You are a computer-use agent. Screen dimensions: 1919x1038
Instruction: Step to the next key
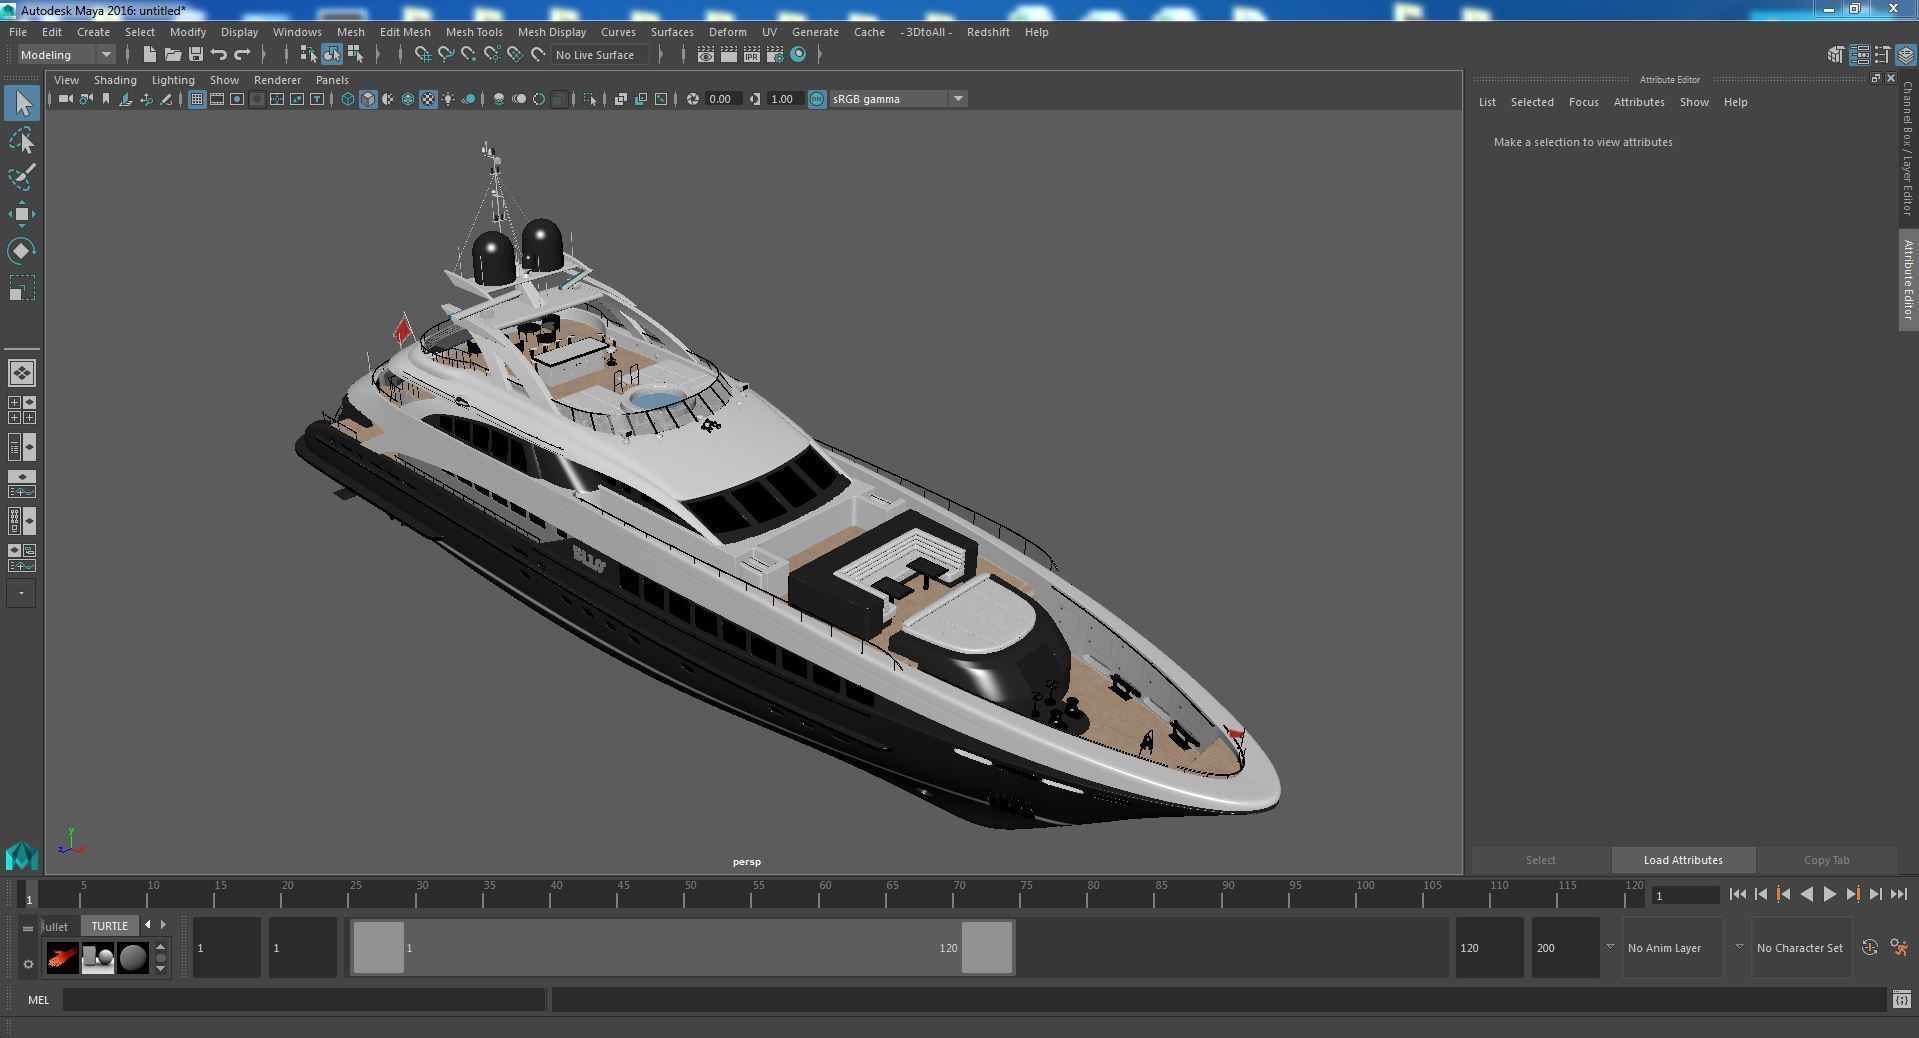[x=1852, y=895]
